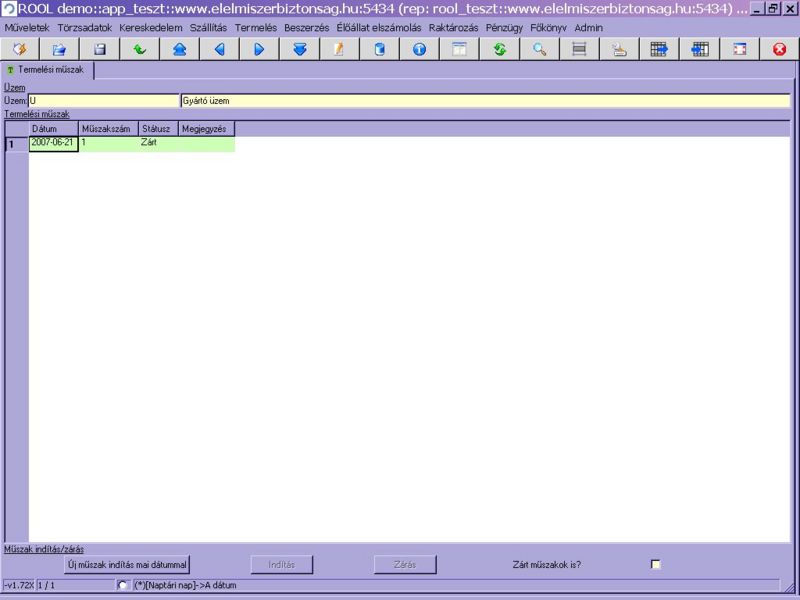Click the blue double-down arrow (last record) icon
The height and width of the screenshot is (600, 800).
(x=299, y=49)
